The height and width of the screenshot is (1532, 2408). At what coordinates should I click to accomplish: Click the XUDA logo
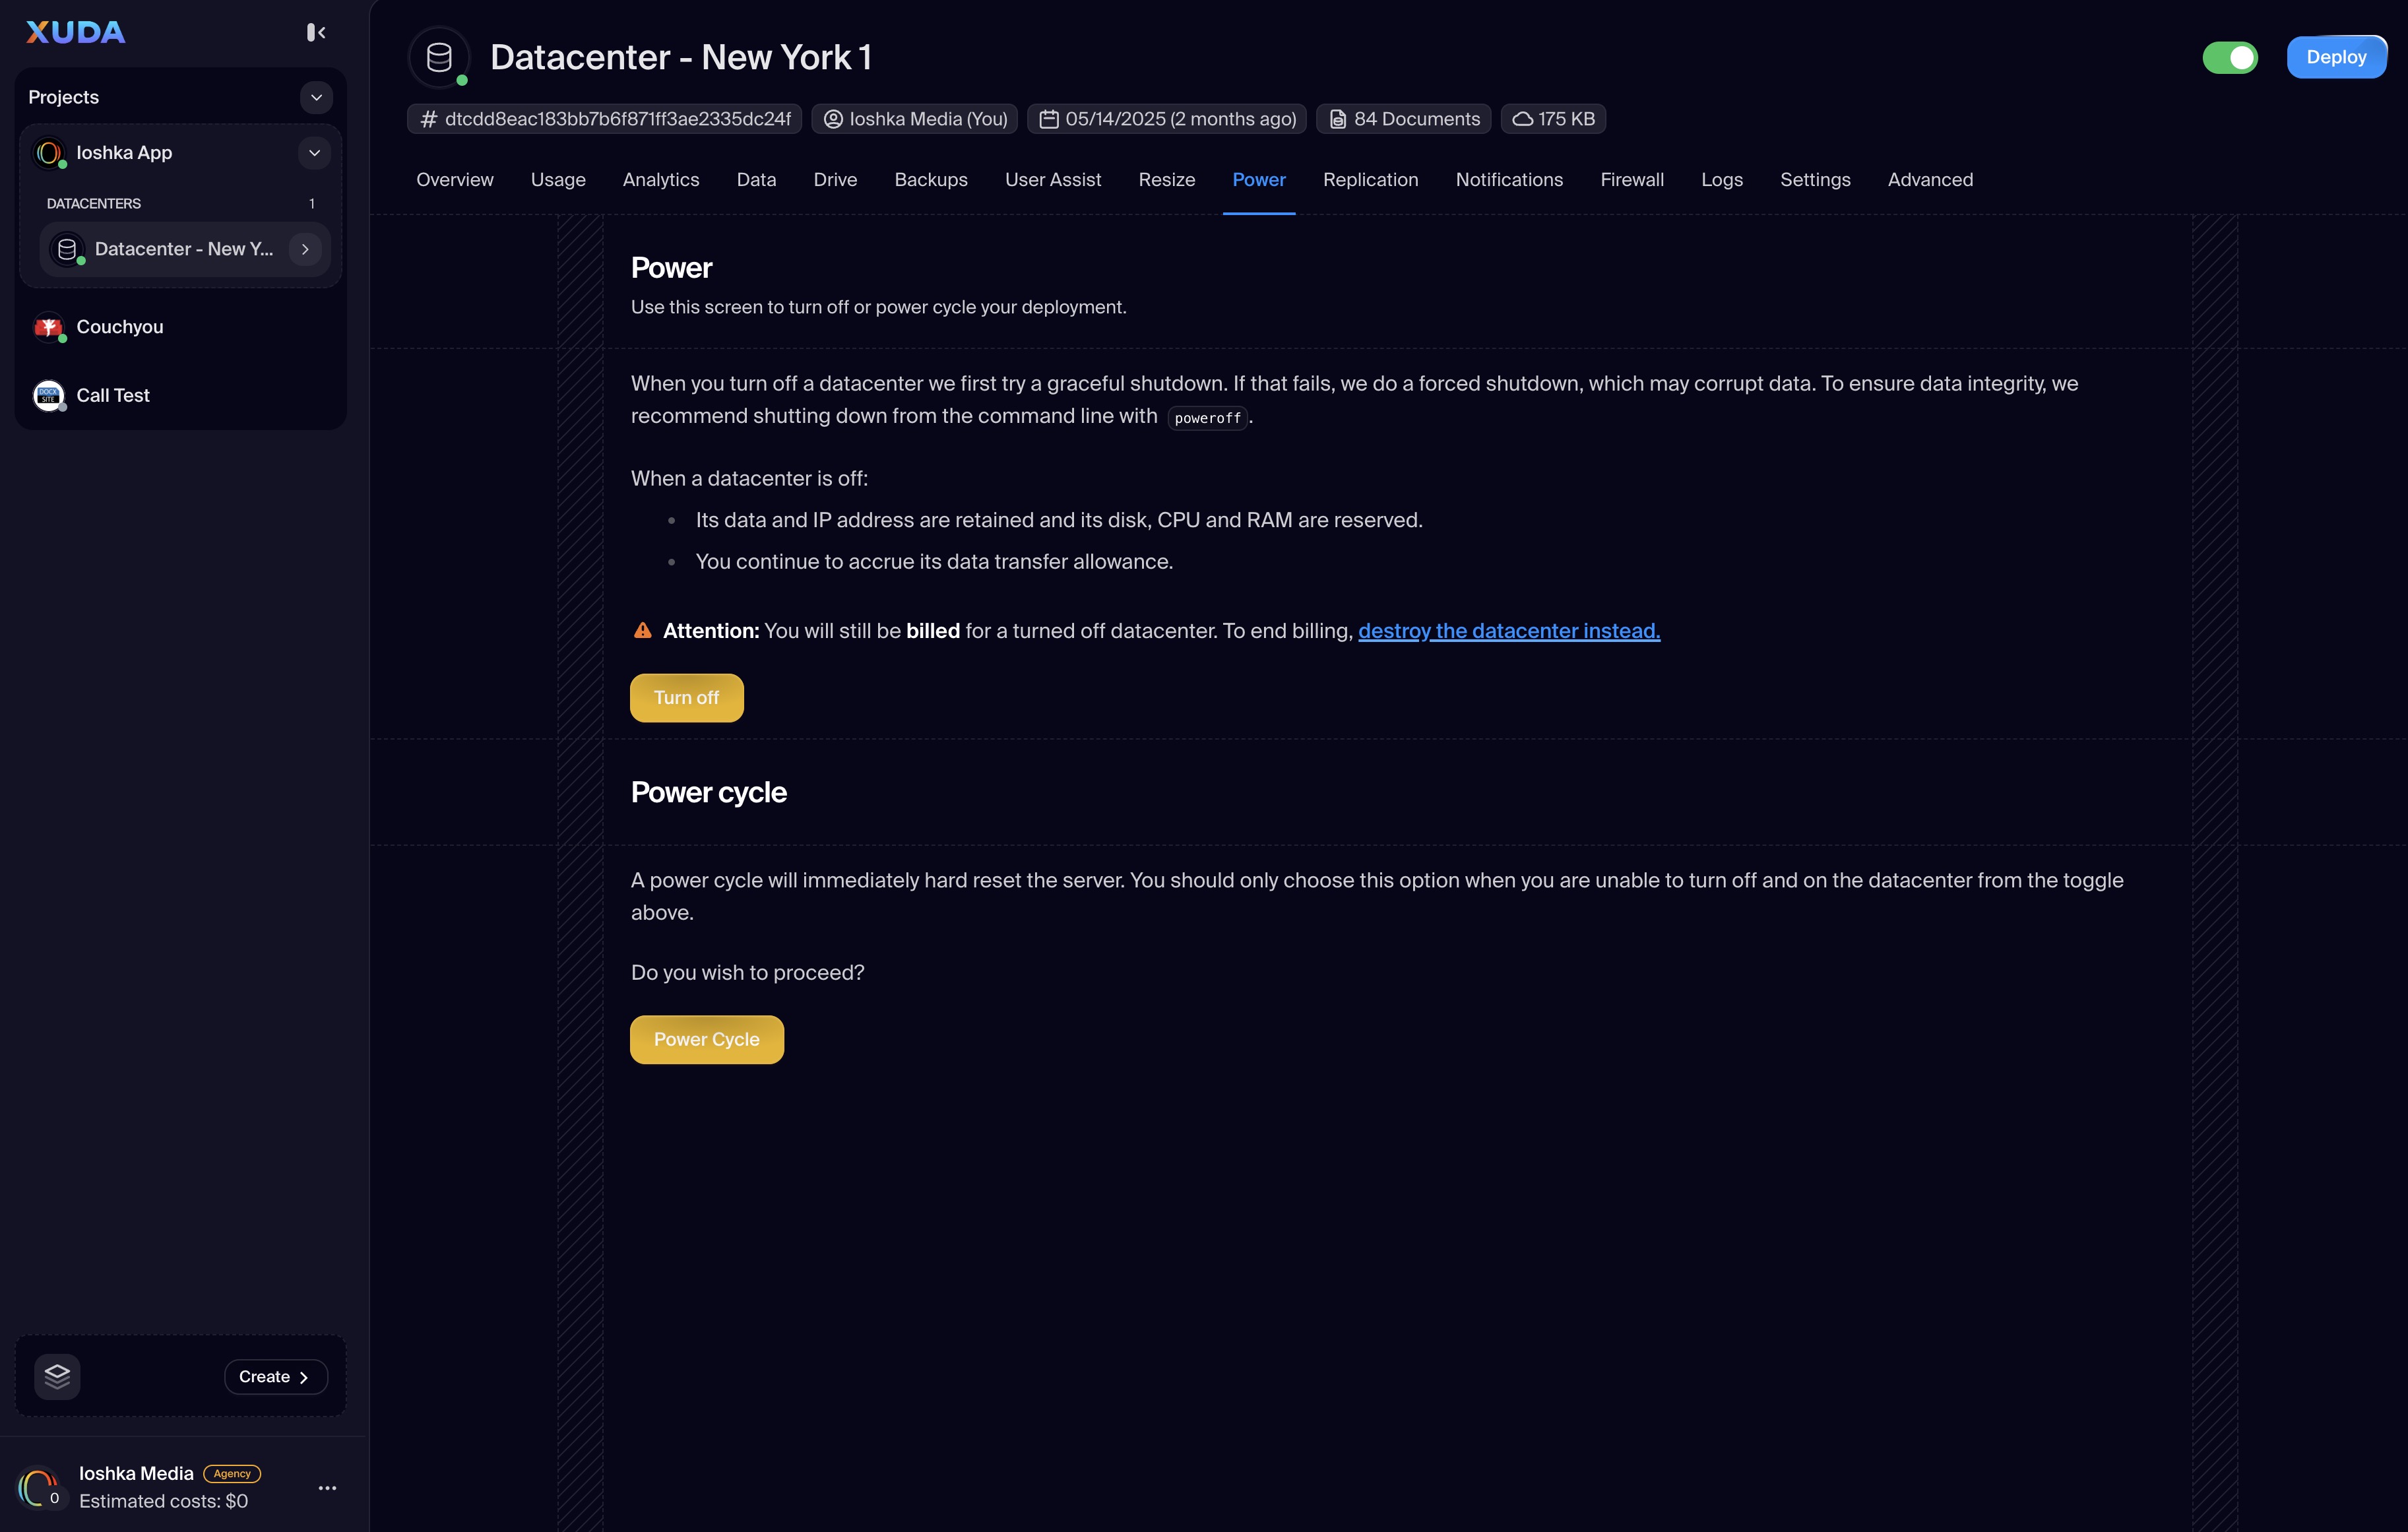click(x=76, y=33)
